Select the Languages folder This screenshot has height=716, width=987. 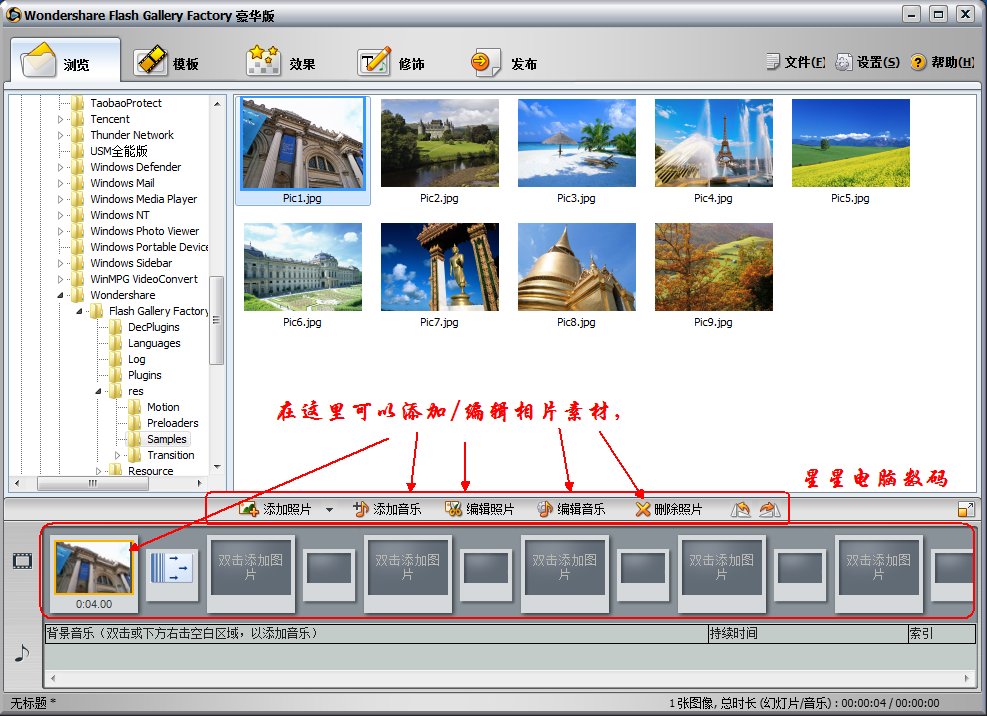154,343
